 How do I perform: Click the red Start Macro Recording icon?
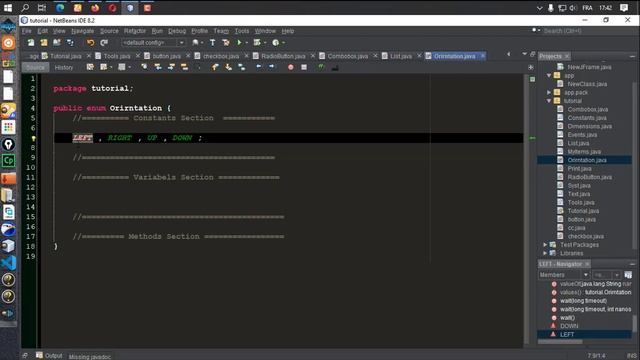pyautogui.click(x=291, y=67)
